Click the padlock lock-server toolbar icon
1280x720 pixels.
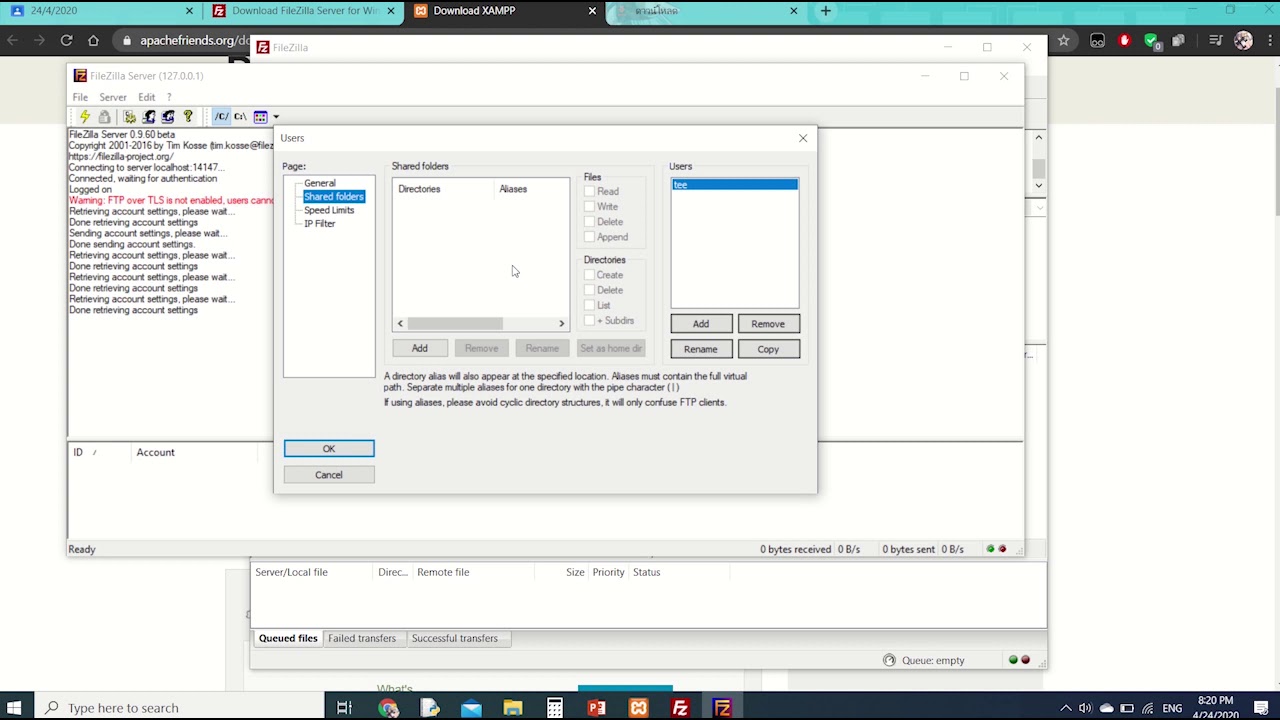click(104, 117)
